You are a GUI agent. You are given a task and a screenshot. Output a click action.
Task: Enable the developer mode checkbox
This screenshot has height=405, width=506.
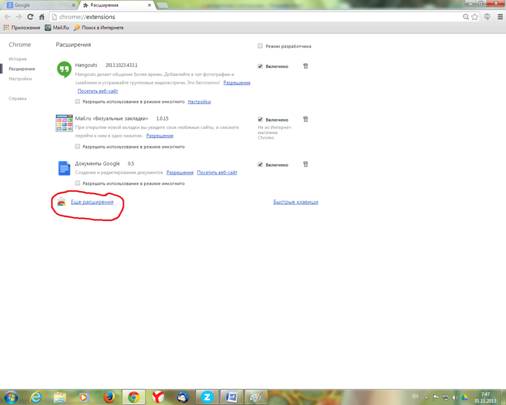click(x=260, y=46)
